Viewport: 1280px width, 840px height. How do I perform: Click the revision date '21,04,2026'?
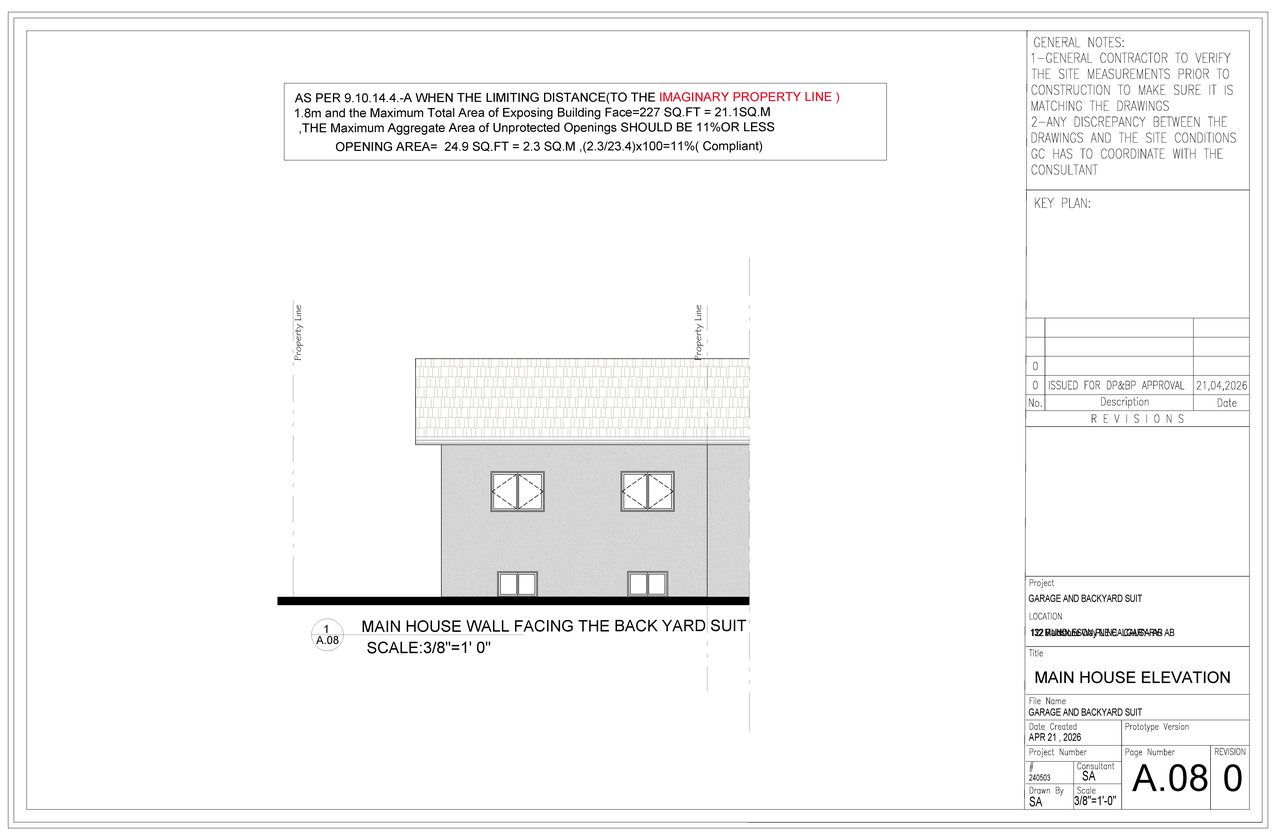click(1222, 385)
